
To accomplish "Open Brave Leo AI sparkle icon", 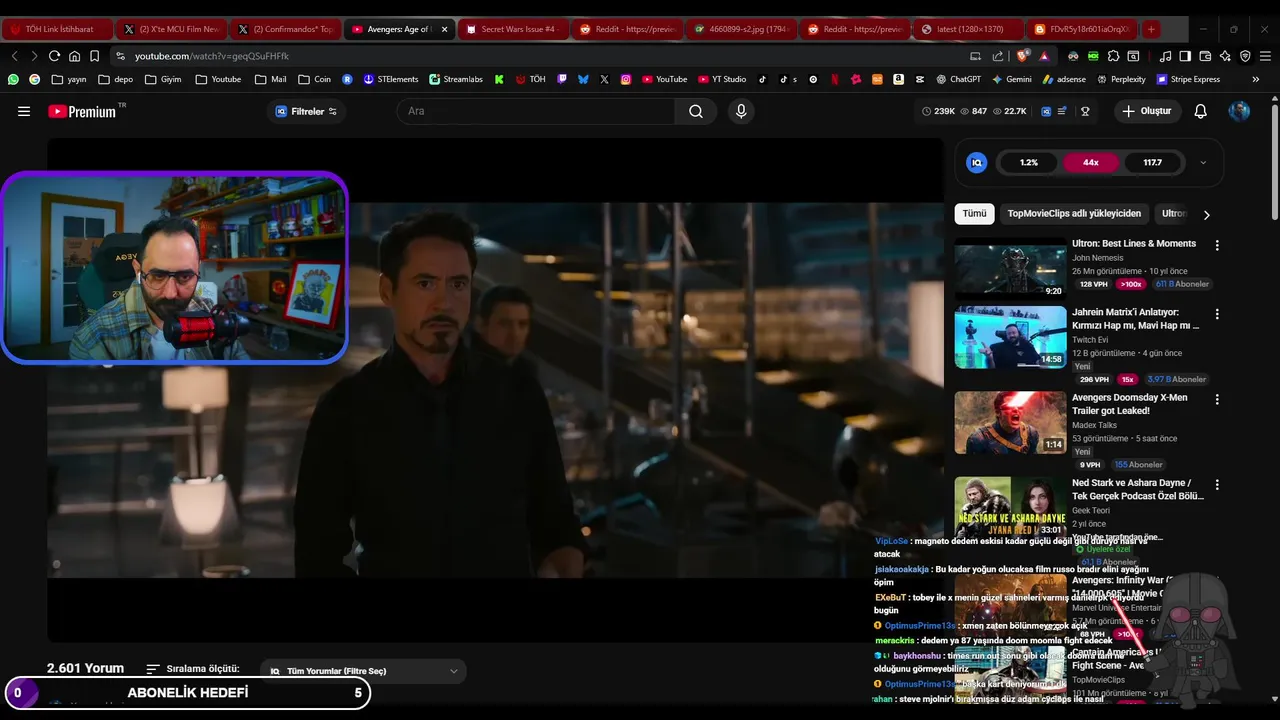I will coord(1225,56).
